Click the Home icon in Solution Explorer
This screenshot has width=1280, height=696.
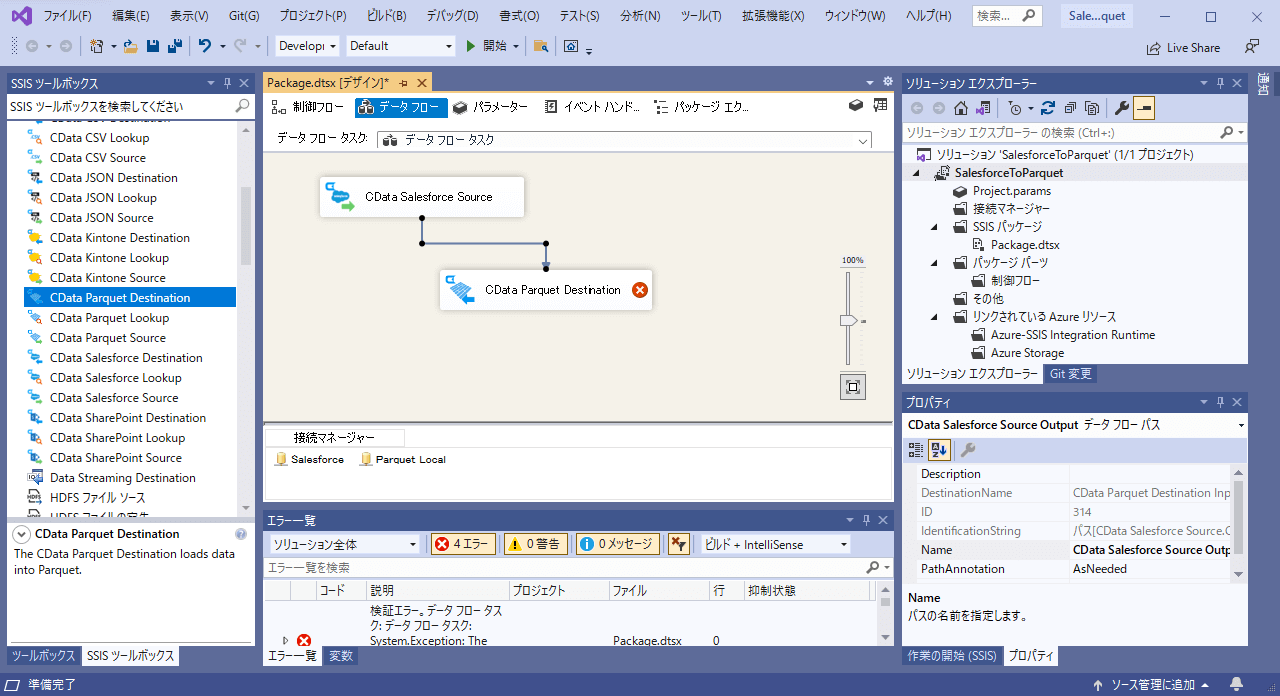tap(961, 108)
